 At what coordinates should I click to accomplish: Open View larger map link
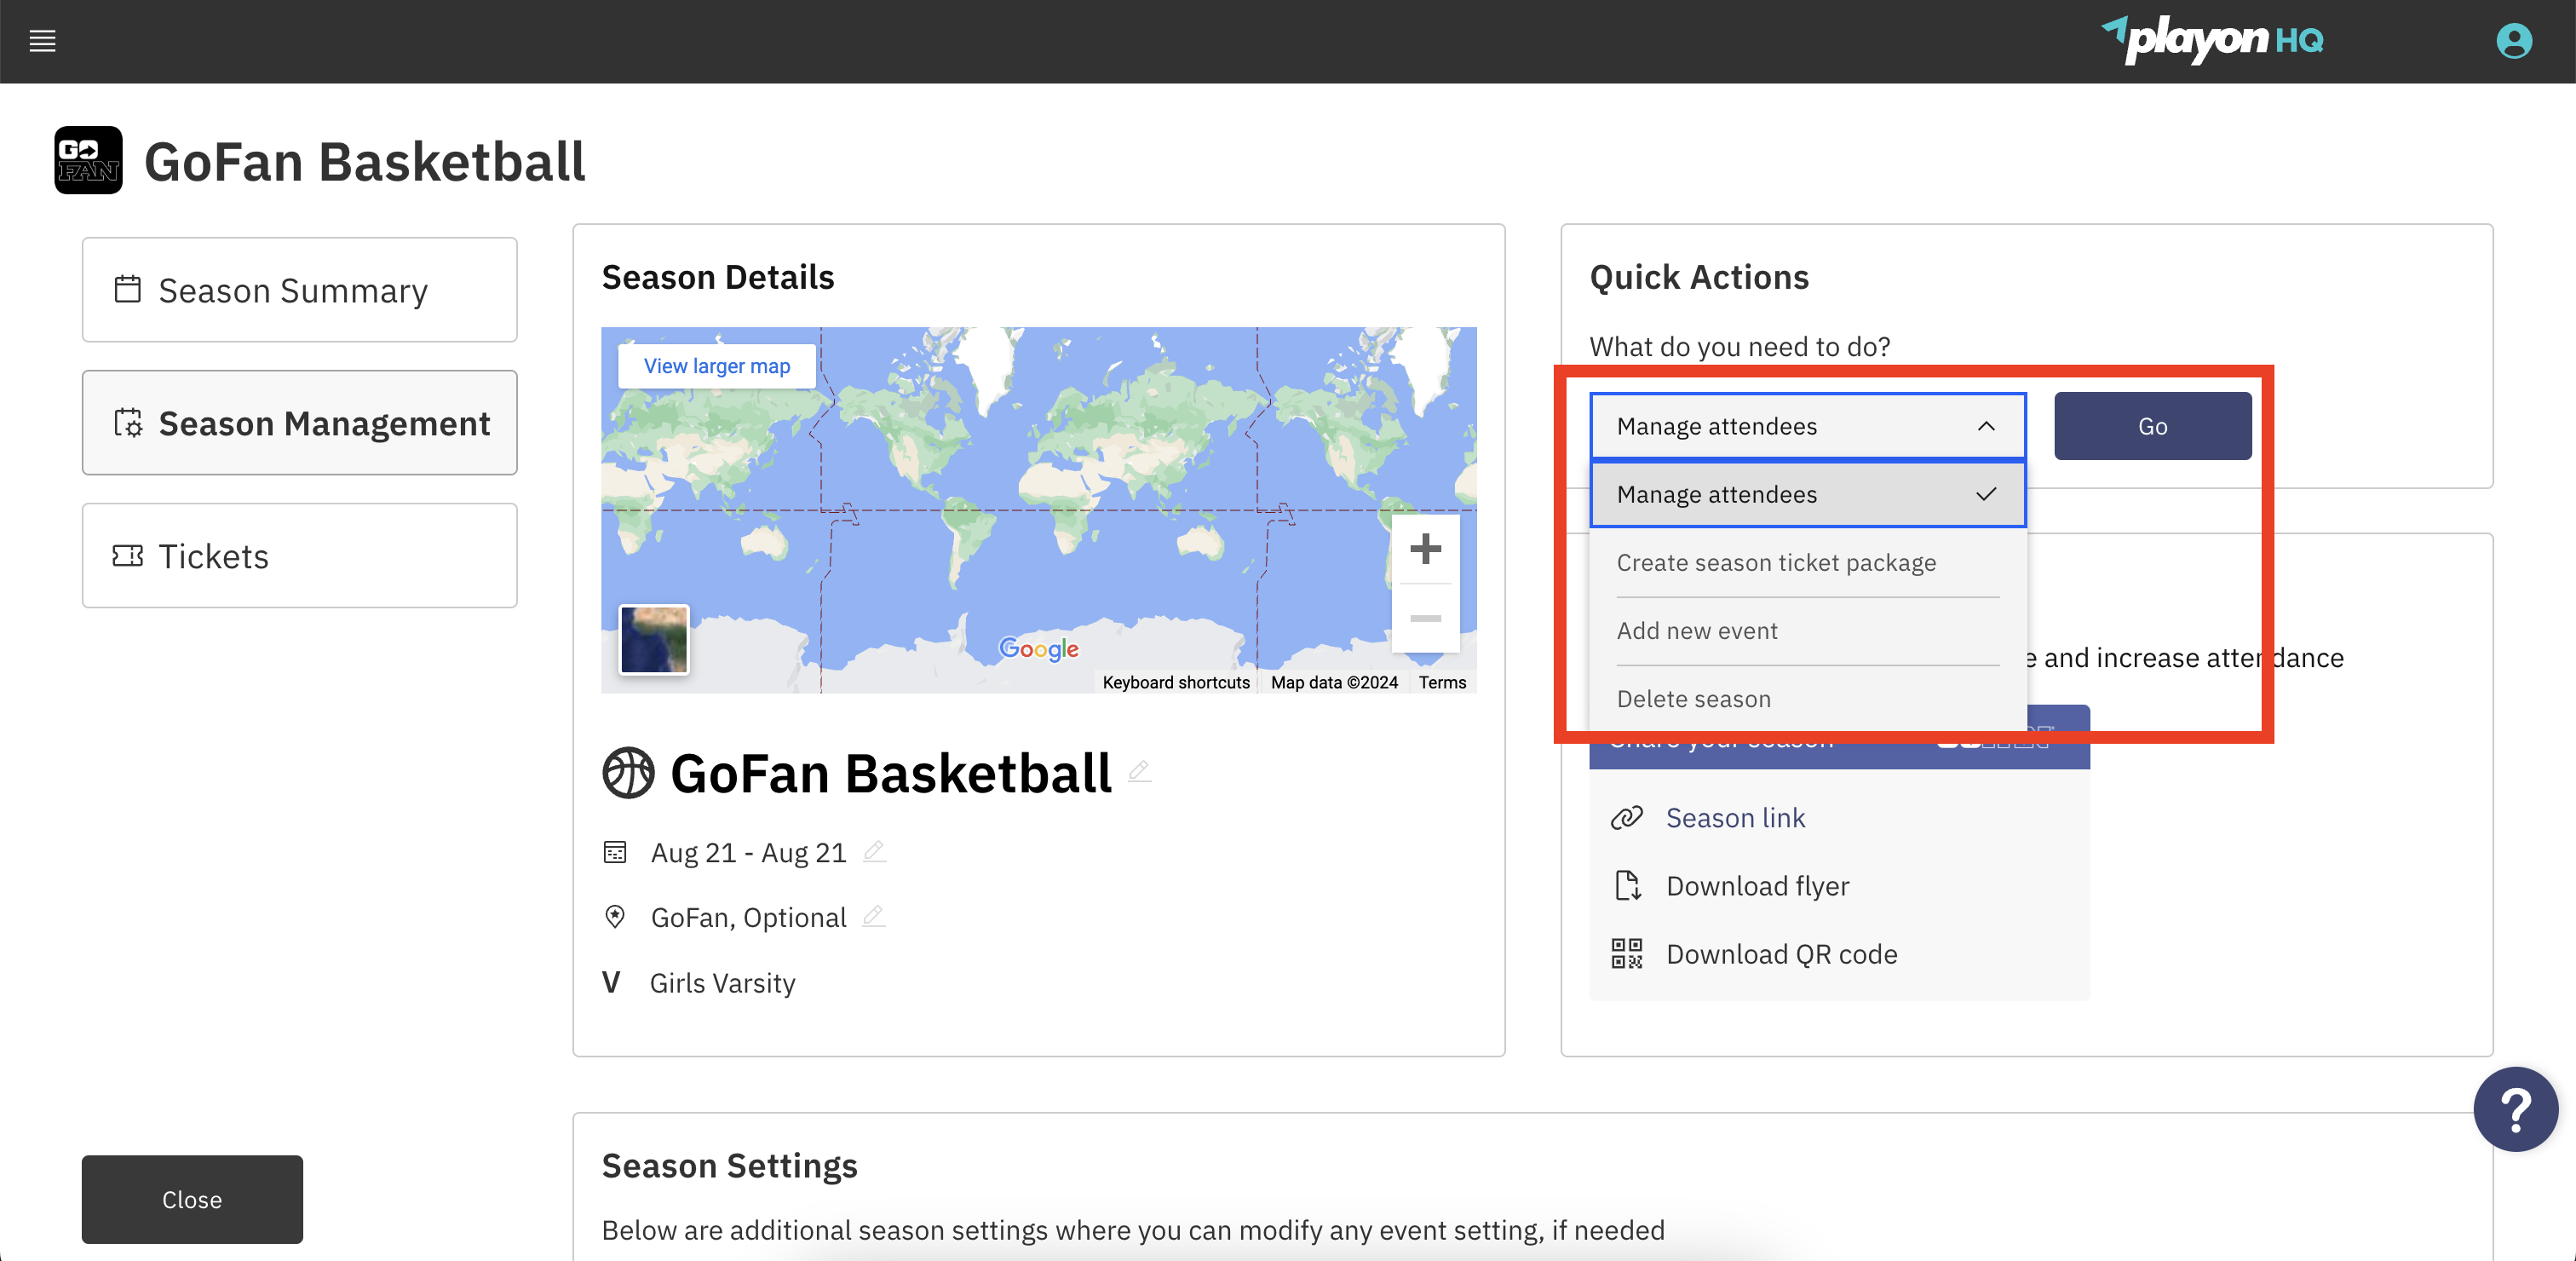click(x=716, y=366)
